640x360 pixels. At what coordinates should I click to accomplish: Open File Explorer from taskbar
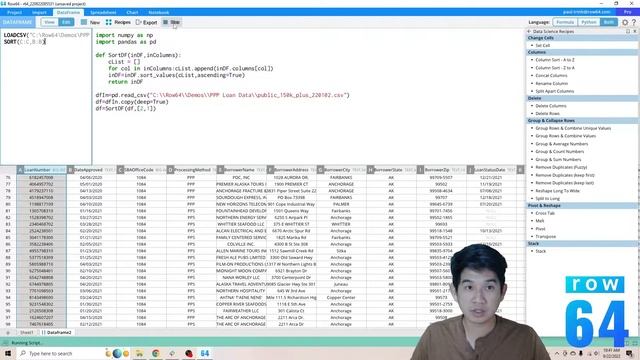tap(139, 353)
